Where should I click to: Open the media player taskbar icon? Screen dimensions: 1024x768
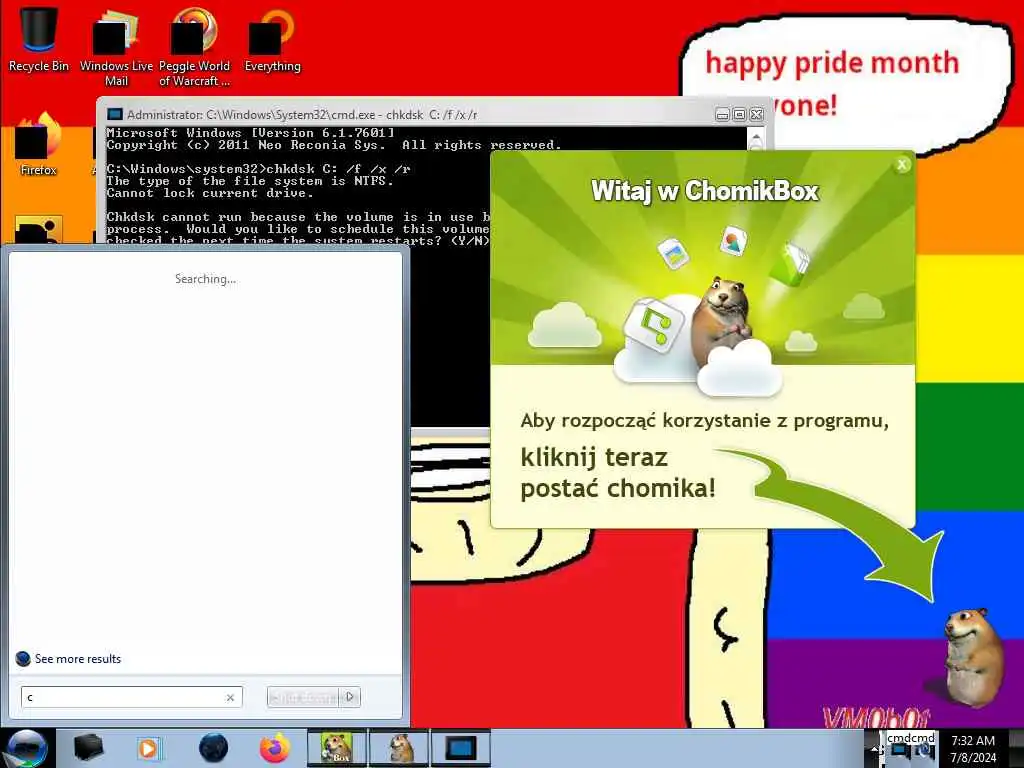148,748
